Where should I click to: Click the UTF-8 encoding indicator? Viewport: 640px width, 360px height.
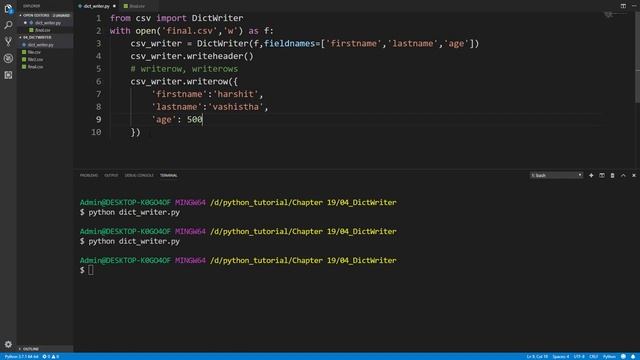pyautogui.click(x=579, y=356)
